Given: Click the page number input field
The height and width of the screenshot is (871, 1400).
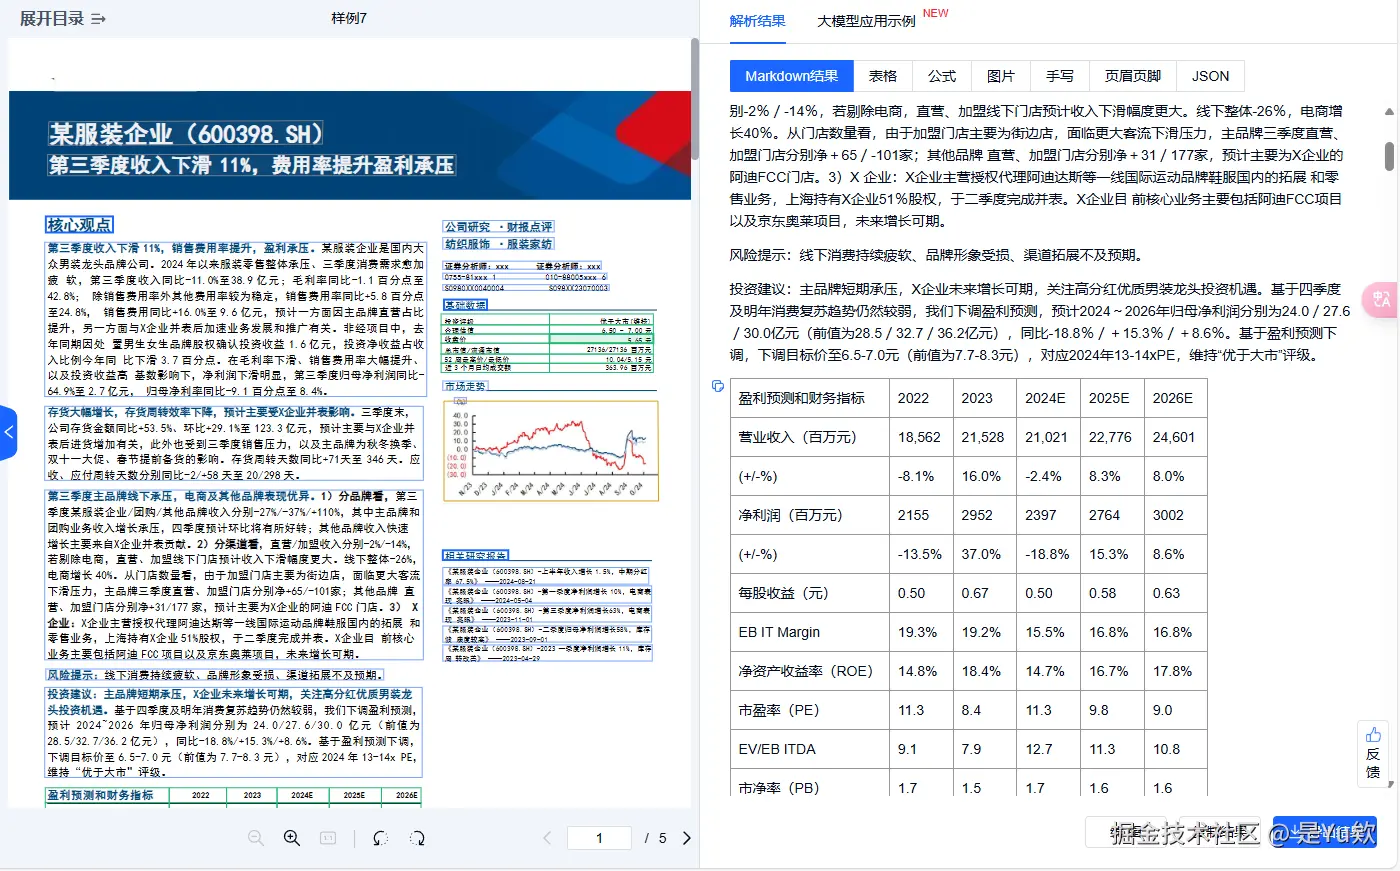Looking at the screenshot, I should tap(599, 838).
